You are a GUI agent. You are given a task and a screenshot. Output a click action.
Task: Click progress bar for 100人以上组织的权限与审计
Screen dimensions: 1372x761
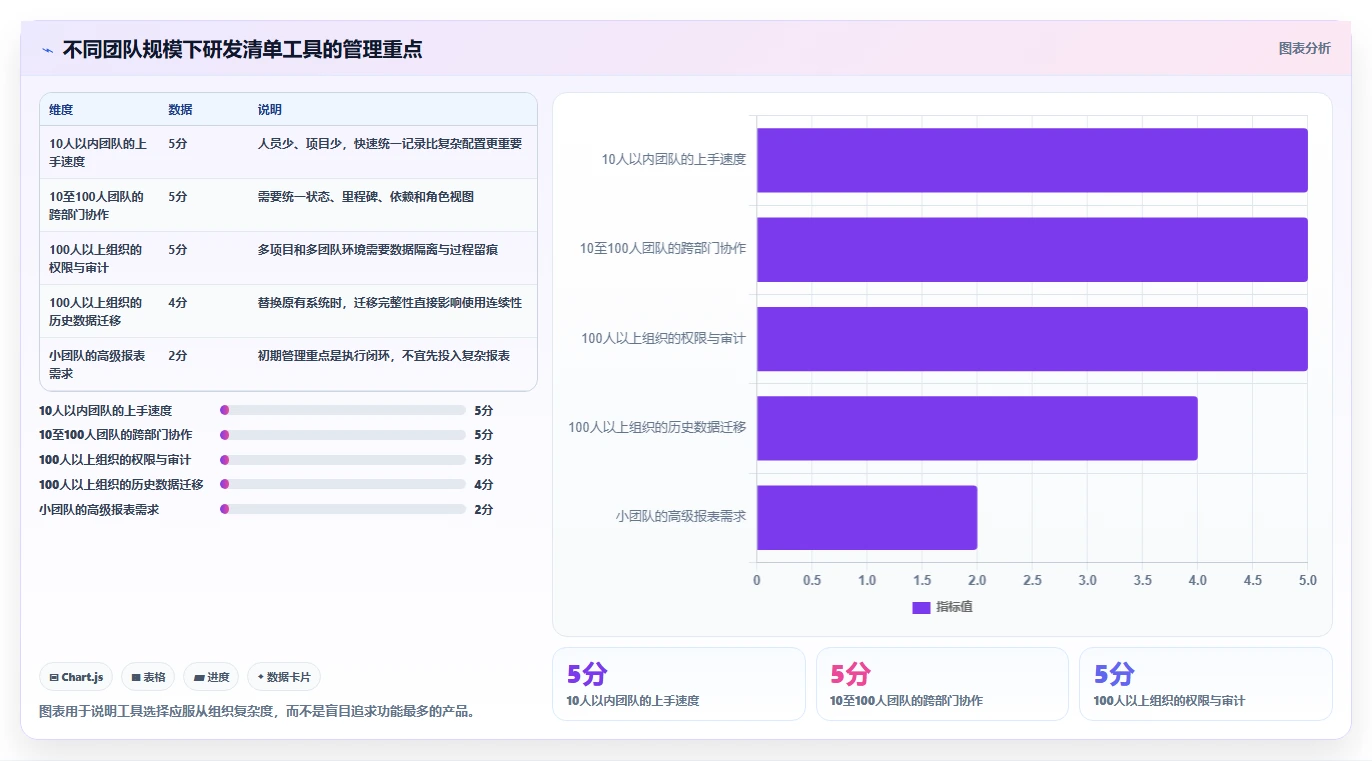(x=343, y=460)
